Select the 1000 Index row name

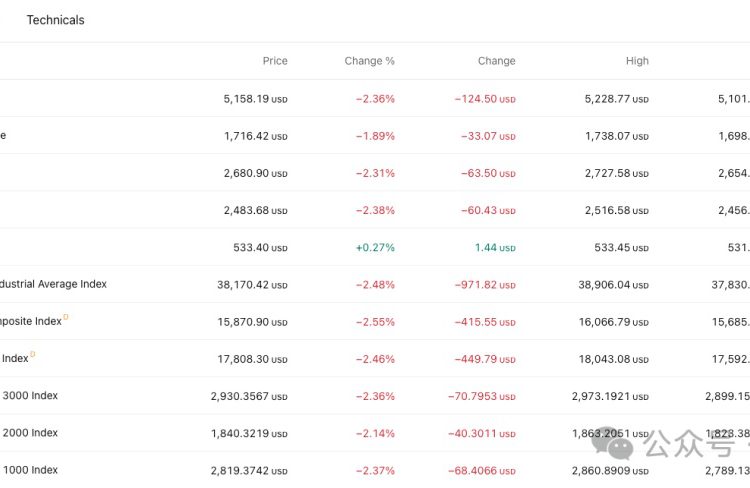point(30,470)
